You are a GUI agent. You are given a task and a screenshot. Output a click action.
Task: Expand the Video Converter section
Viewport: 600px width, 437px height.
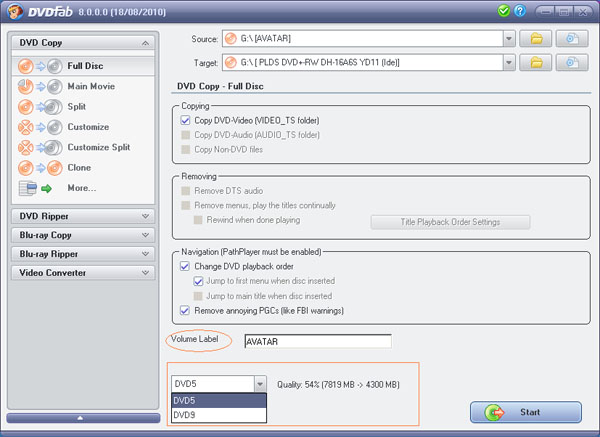[145, 272]
